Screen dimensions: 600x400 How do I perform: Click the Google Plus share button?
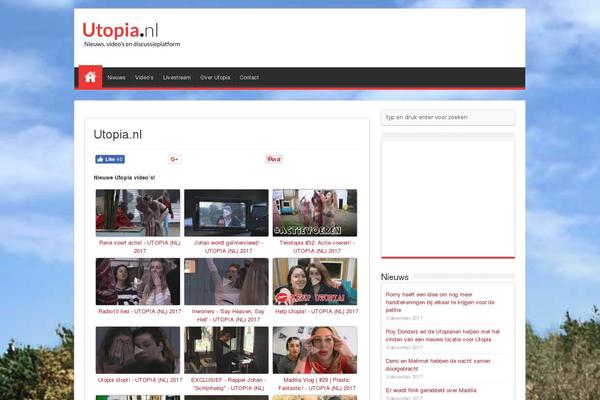click(174, 159)
